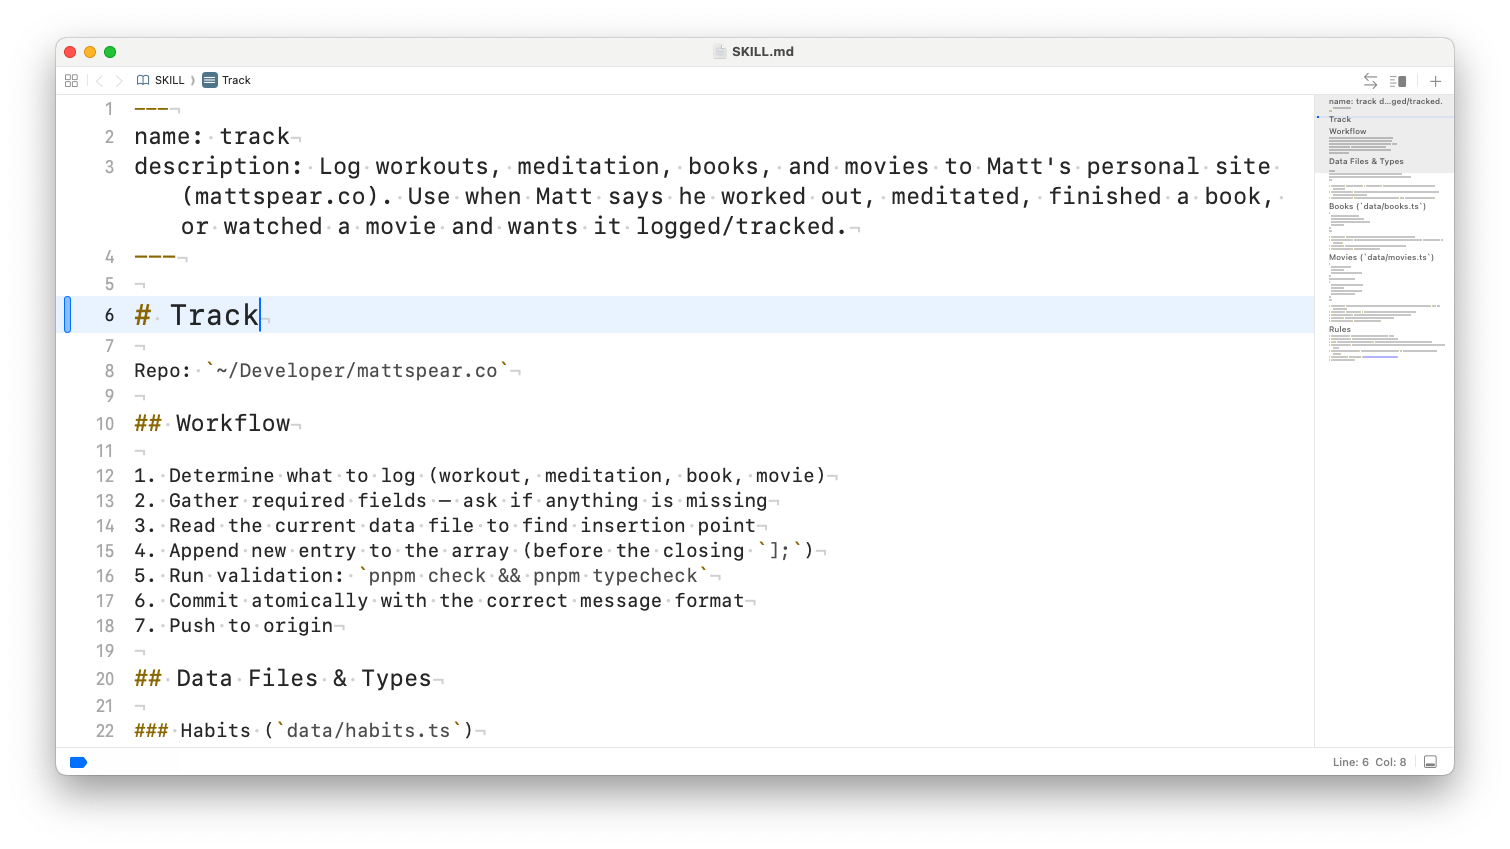Navigate back with the left chevron icon
Image resolution: width=1510 pixels, height=849 pixels.
point(99,80)
